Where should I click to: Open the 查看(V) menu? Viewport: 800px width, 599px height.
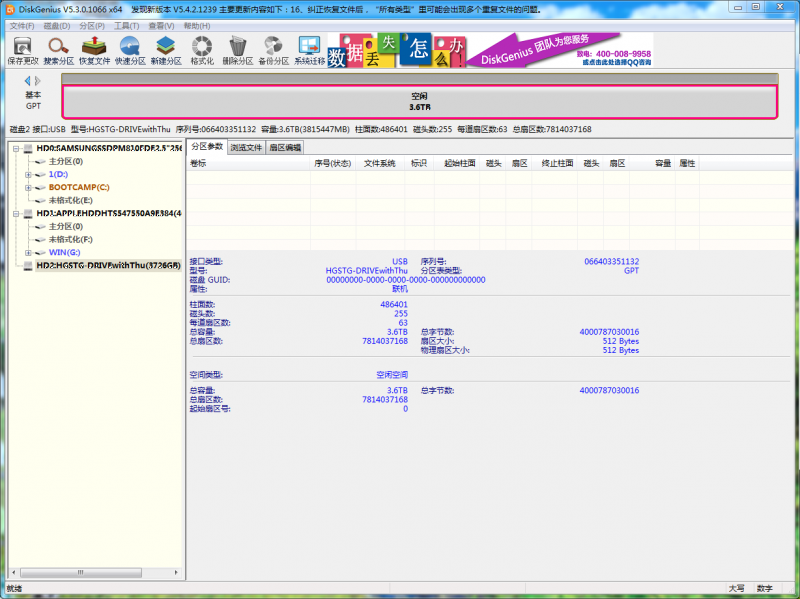[161, 26]
